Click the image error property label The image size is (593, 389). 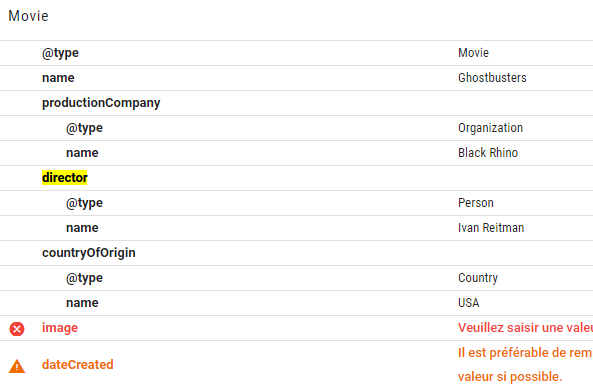point(60,328)
